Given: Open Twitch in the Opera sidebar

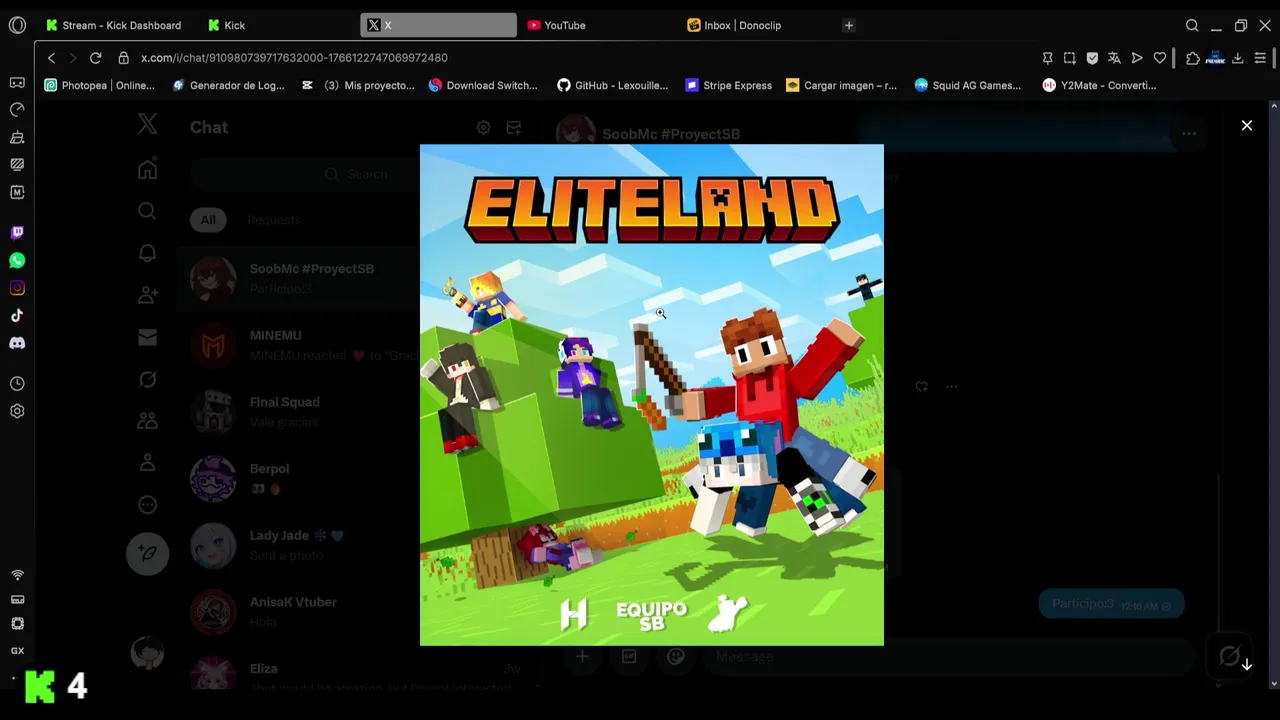Looking at the screenshot, I should (17, 233).
